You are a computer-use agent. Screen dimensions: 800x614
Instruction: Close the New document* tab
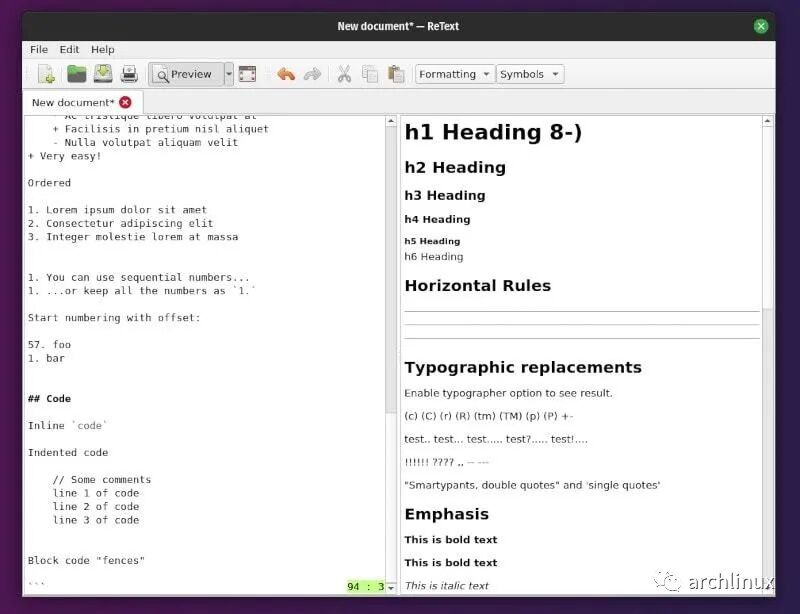125,103
